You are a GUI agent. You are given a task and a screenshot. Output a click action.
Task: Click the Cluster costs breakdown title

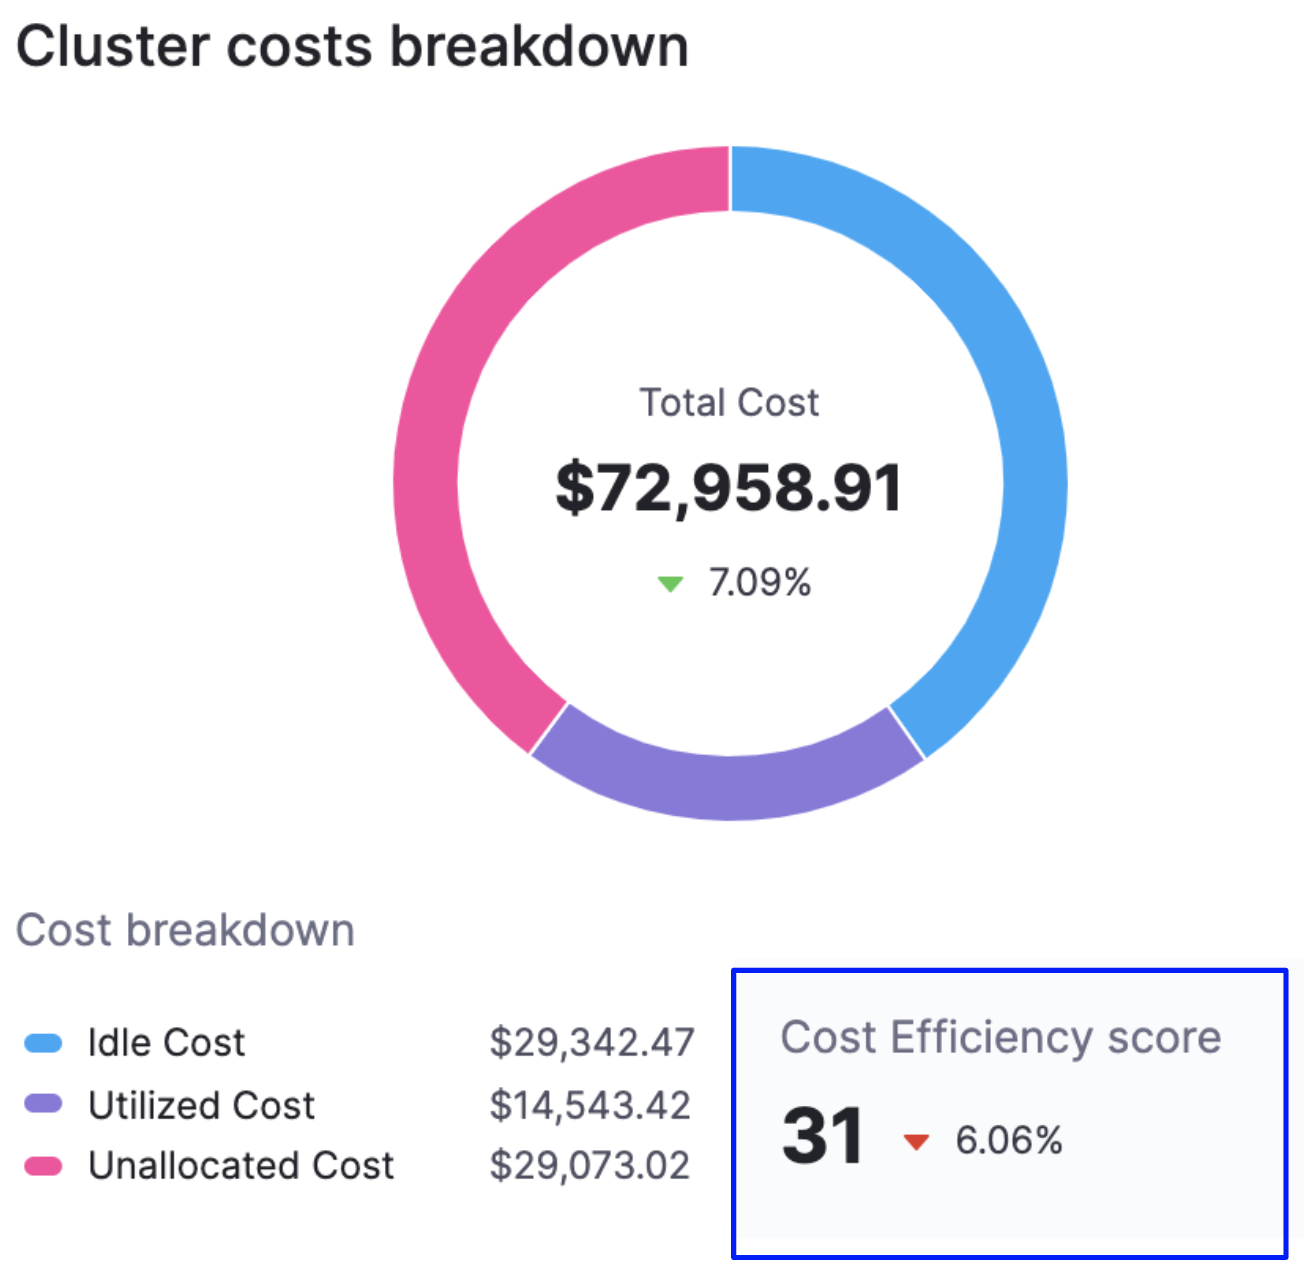pyautogui.click(x=353, y=47)
